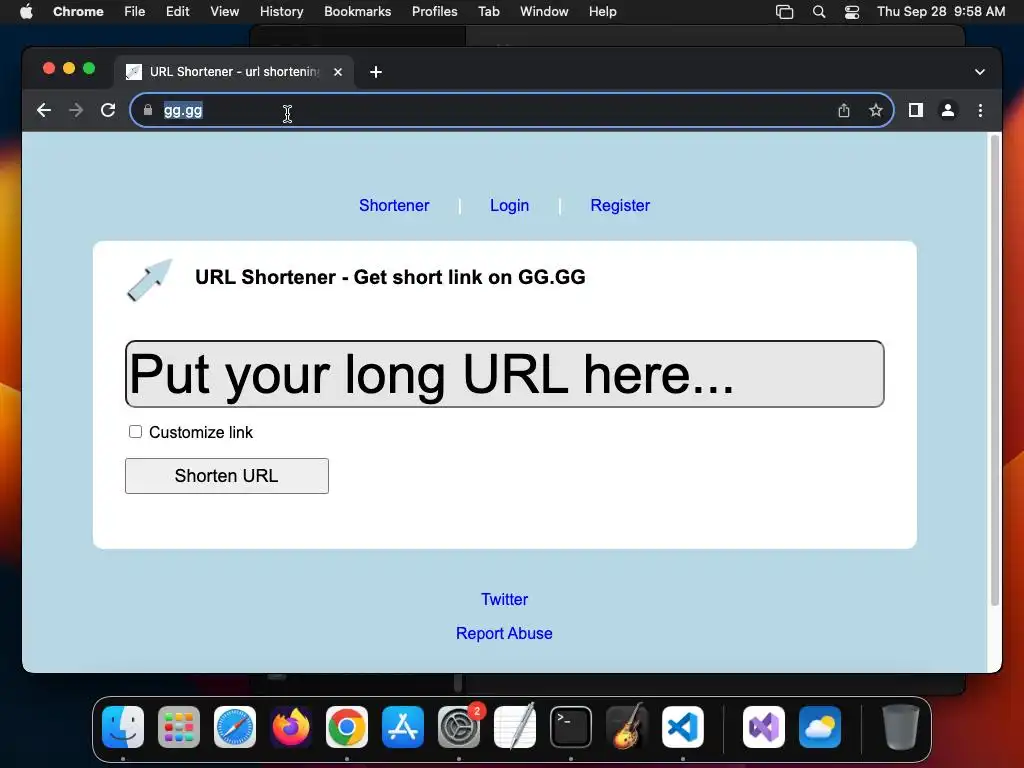Bookmark this tab with the star icon
The height and width of the screenshot is (768, 1024).
[876, 110]
